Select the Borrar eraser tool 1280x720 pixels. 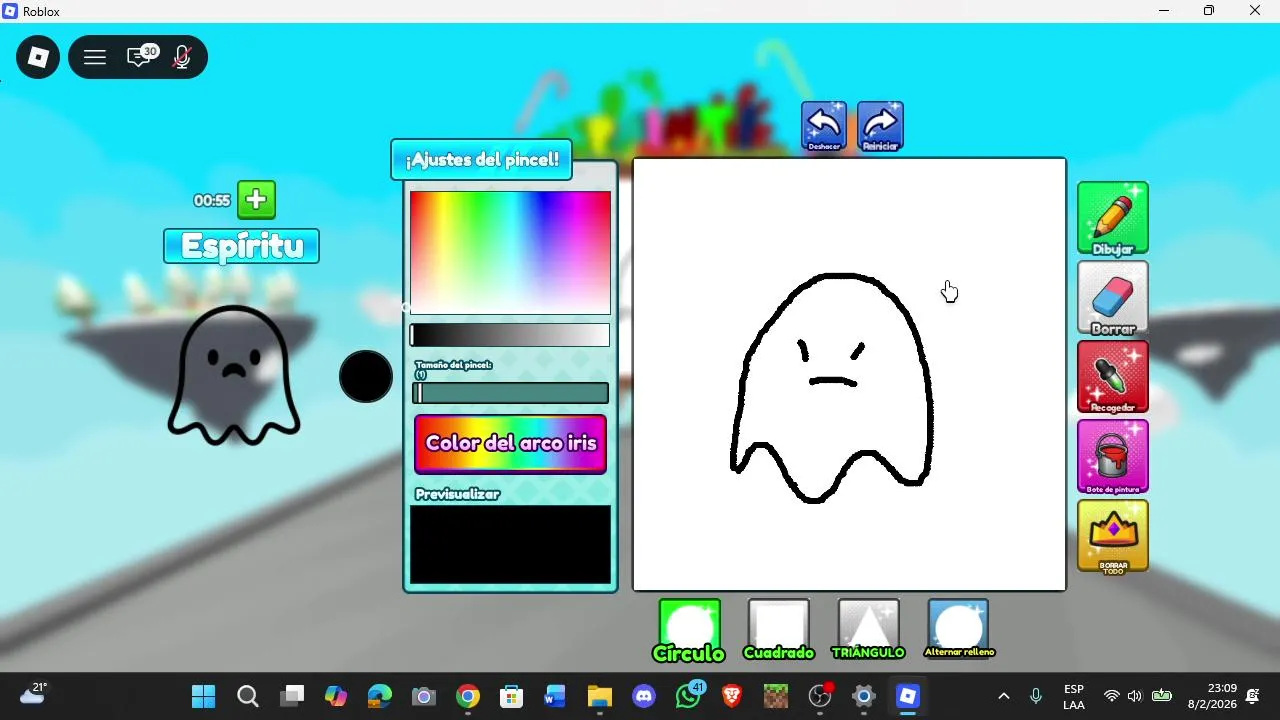[x=1113, y=298]
